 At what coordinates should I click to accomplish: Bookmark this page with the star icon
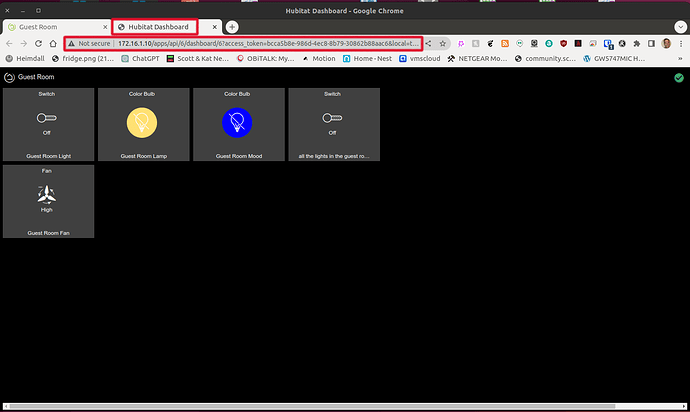click(x=443, y=44)
